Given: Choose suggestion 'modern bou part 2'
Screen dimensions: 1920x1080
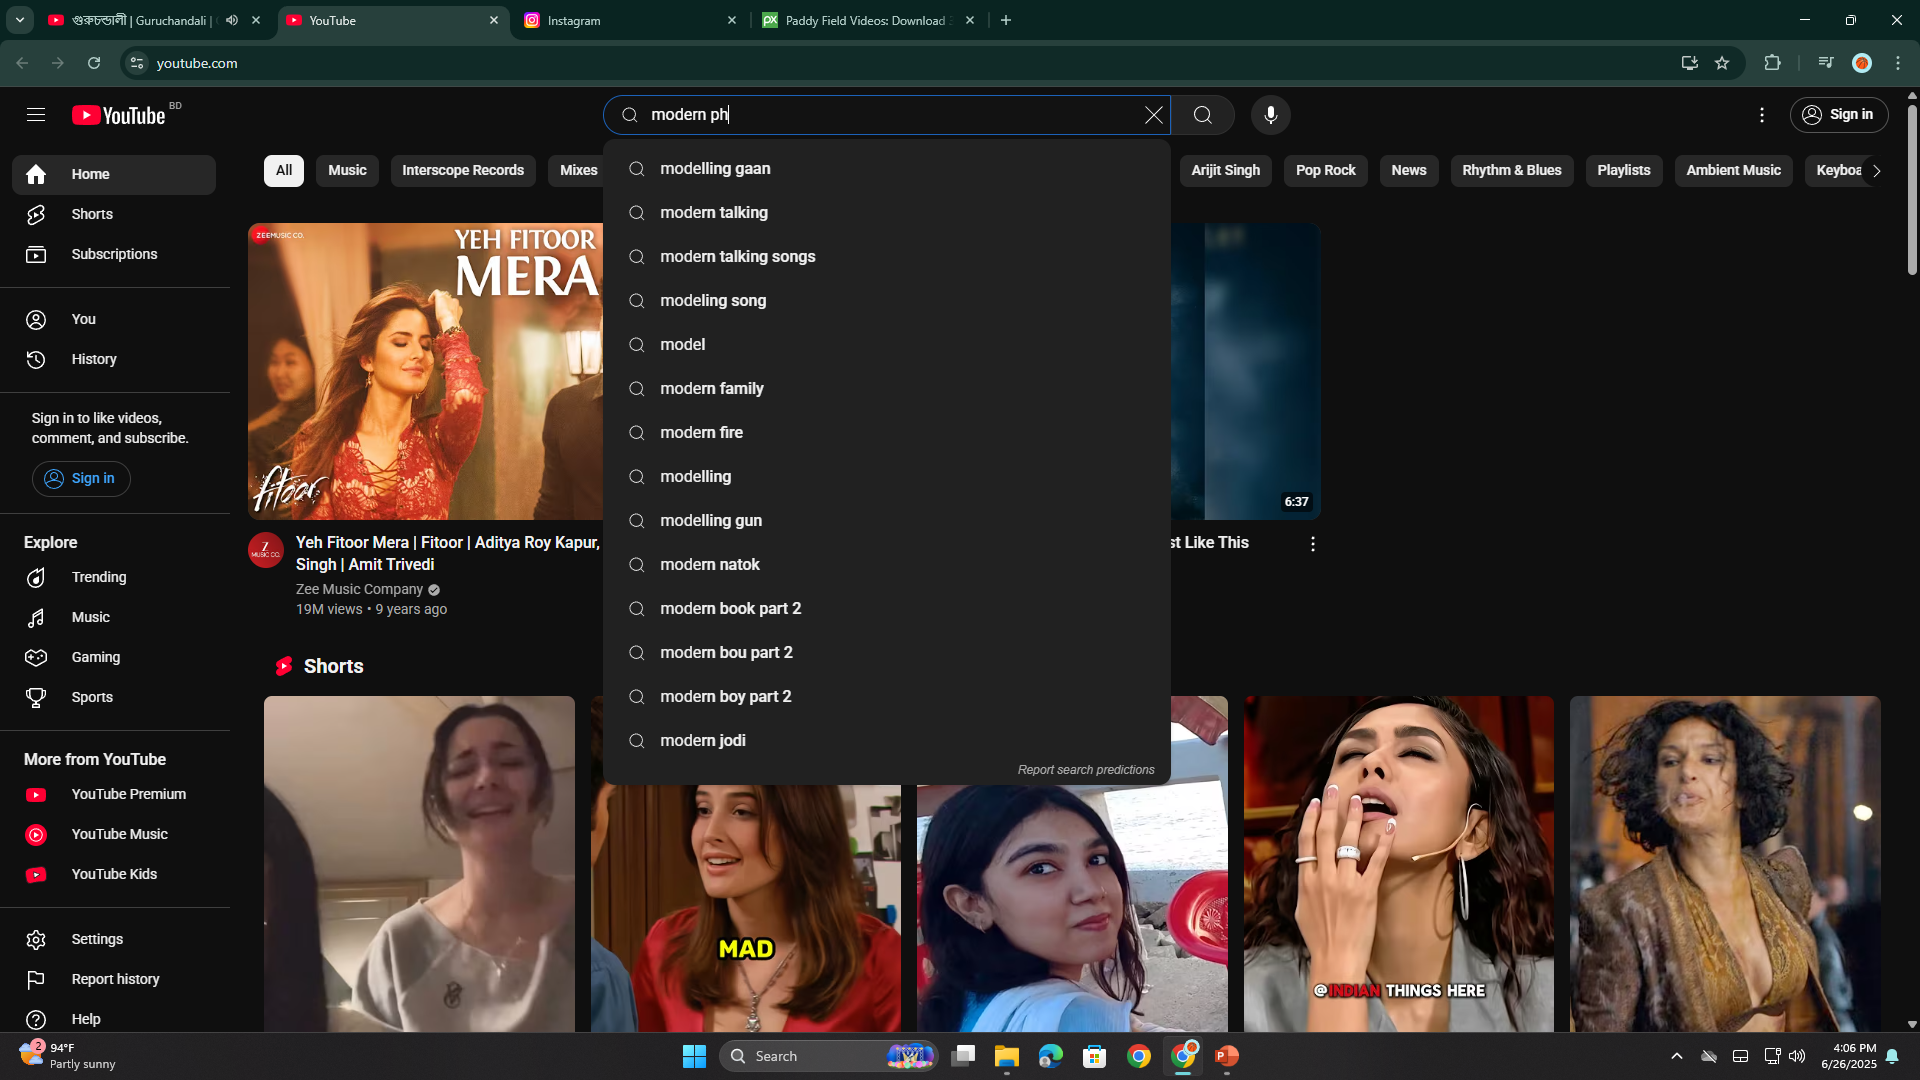Looking at the screenshot, I should (x=887, y=653).
